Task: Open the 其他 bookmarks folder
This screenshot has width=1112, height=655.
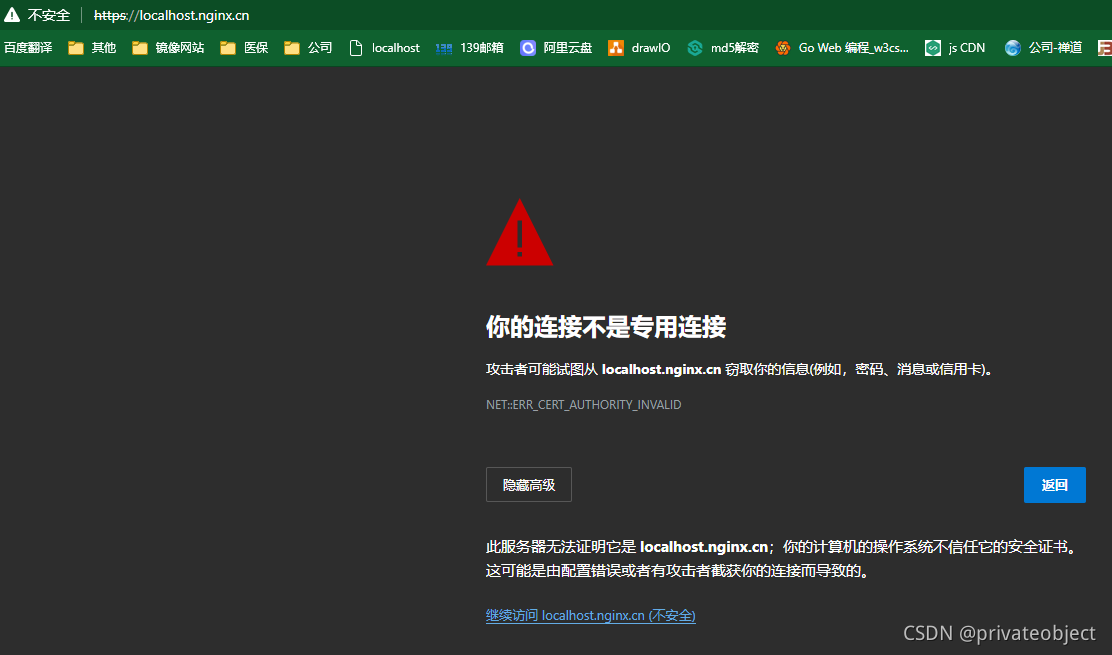Action: [91, 47]
